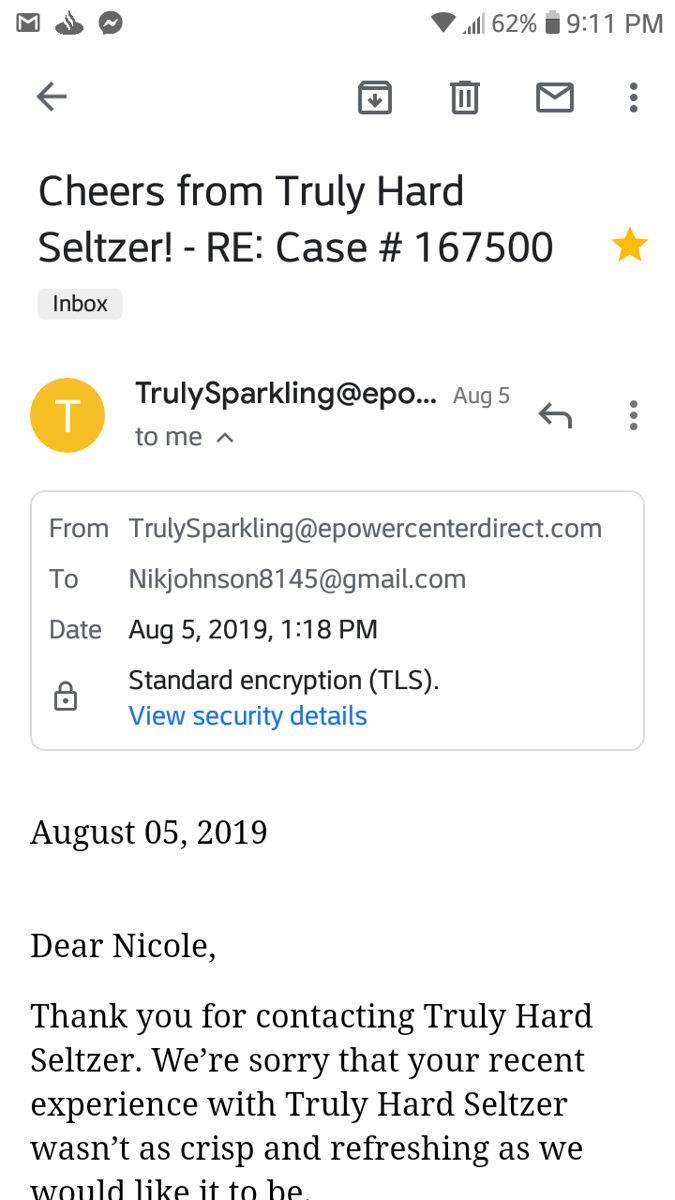675x1200 pixels.
Task: Tap the yellow T sender avatar
Action: tap(68, 415)
